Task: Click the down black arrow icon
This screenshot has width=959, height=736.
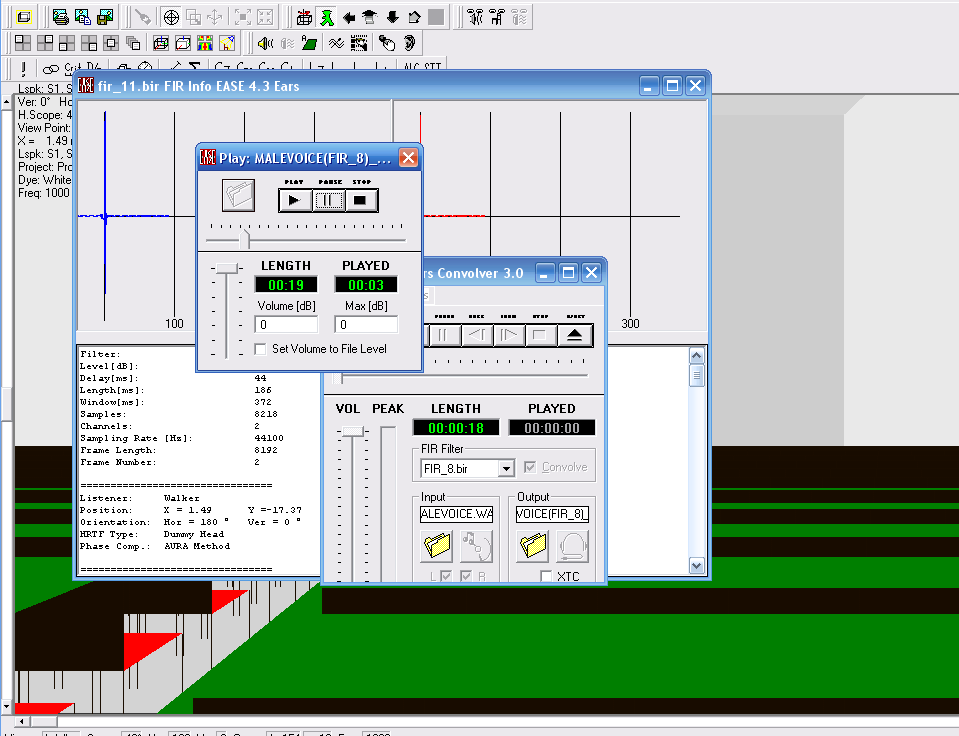Action: [x=392, y=17]
